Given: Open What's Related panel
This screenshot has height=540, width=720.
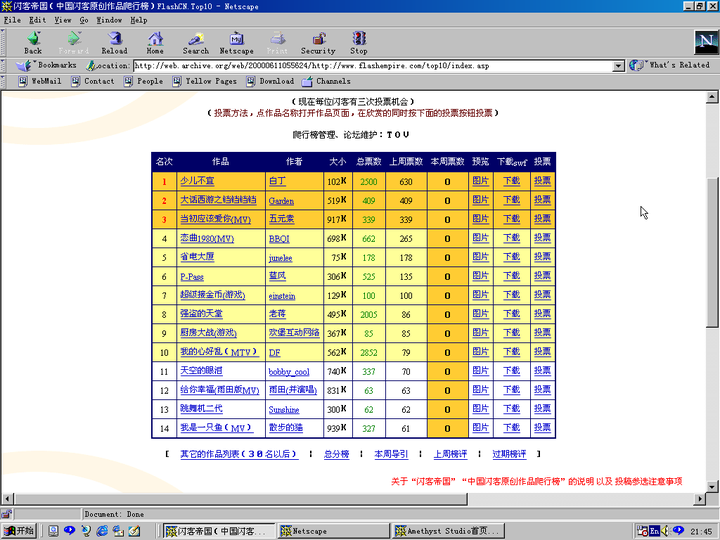Looking at the screenshot, I should (x=671, y=65).
